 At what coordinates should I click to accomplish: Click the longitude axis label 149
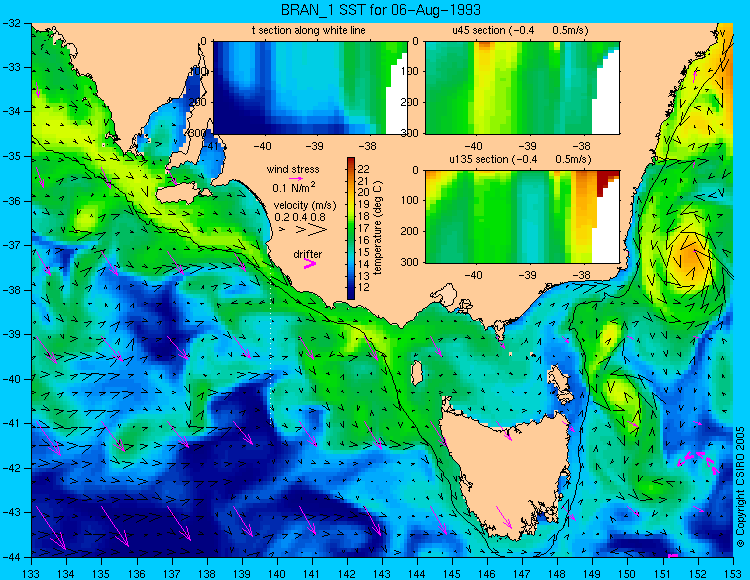tap(593, 572)
